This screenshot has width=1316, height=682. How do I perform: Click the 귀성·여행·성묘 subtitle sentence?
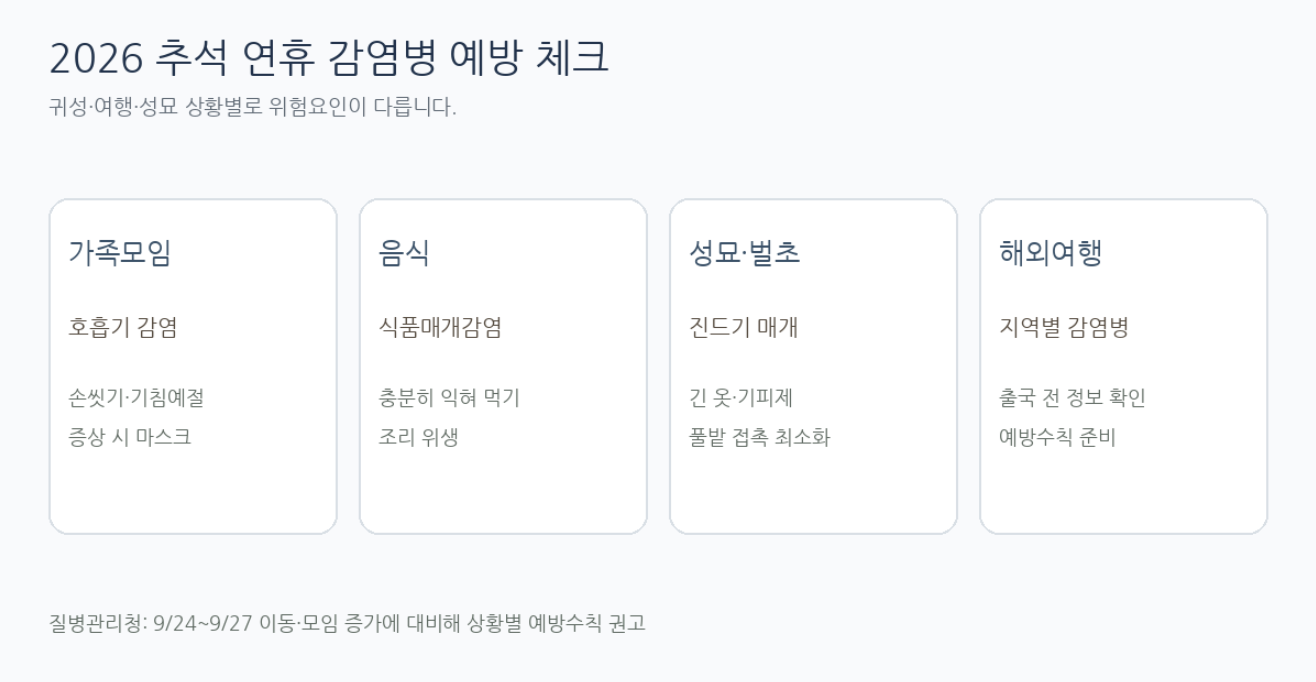click(x=252, y=107)
